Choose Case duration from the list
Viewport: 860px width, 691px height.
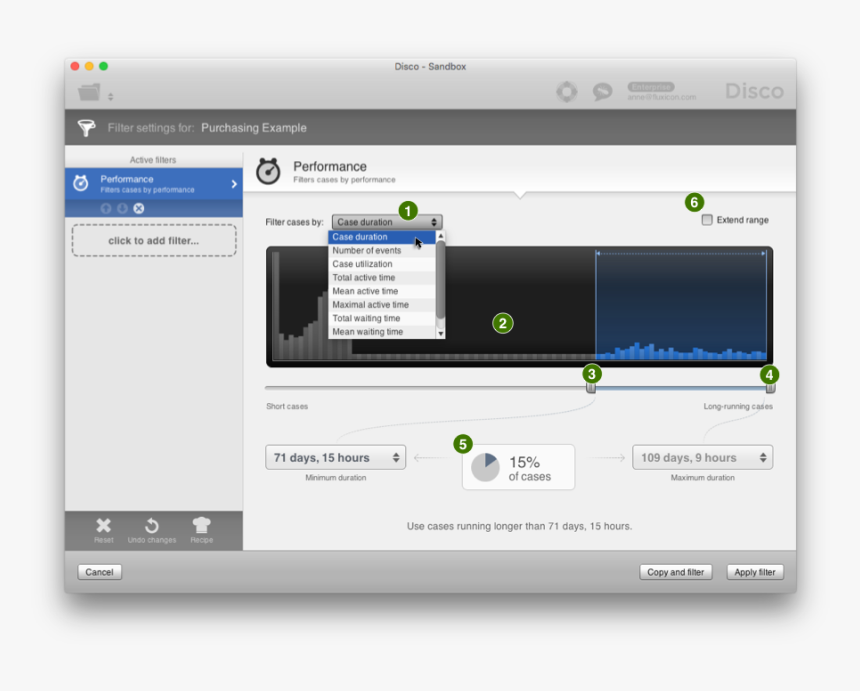382,237
